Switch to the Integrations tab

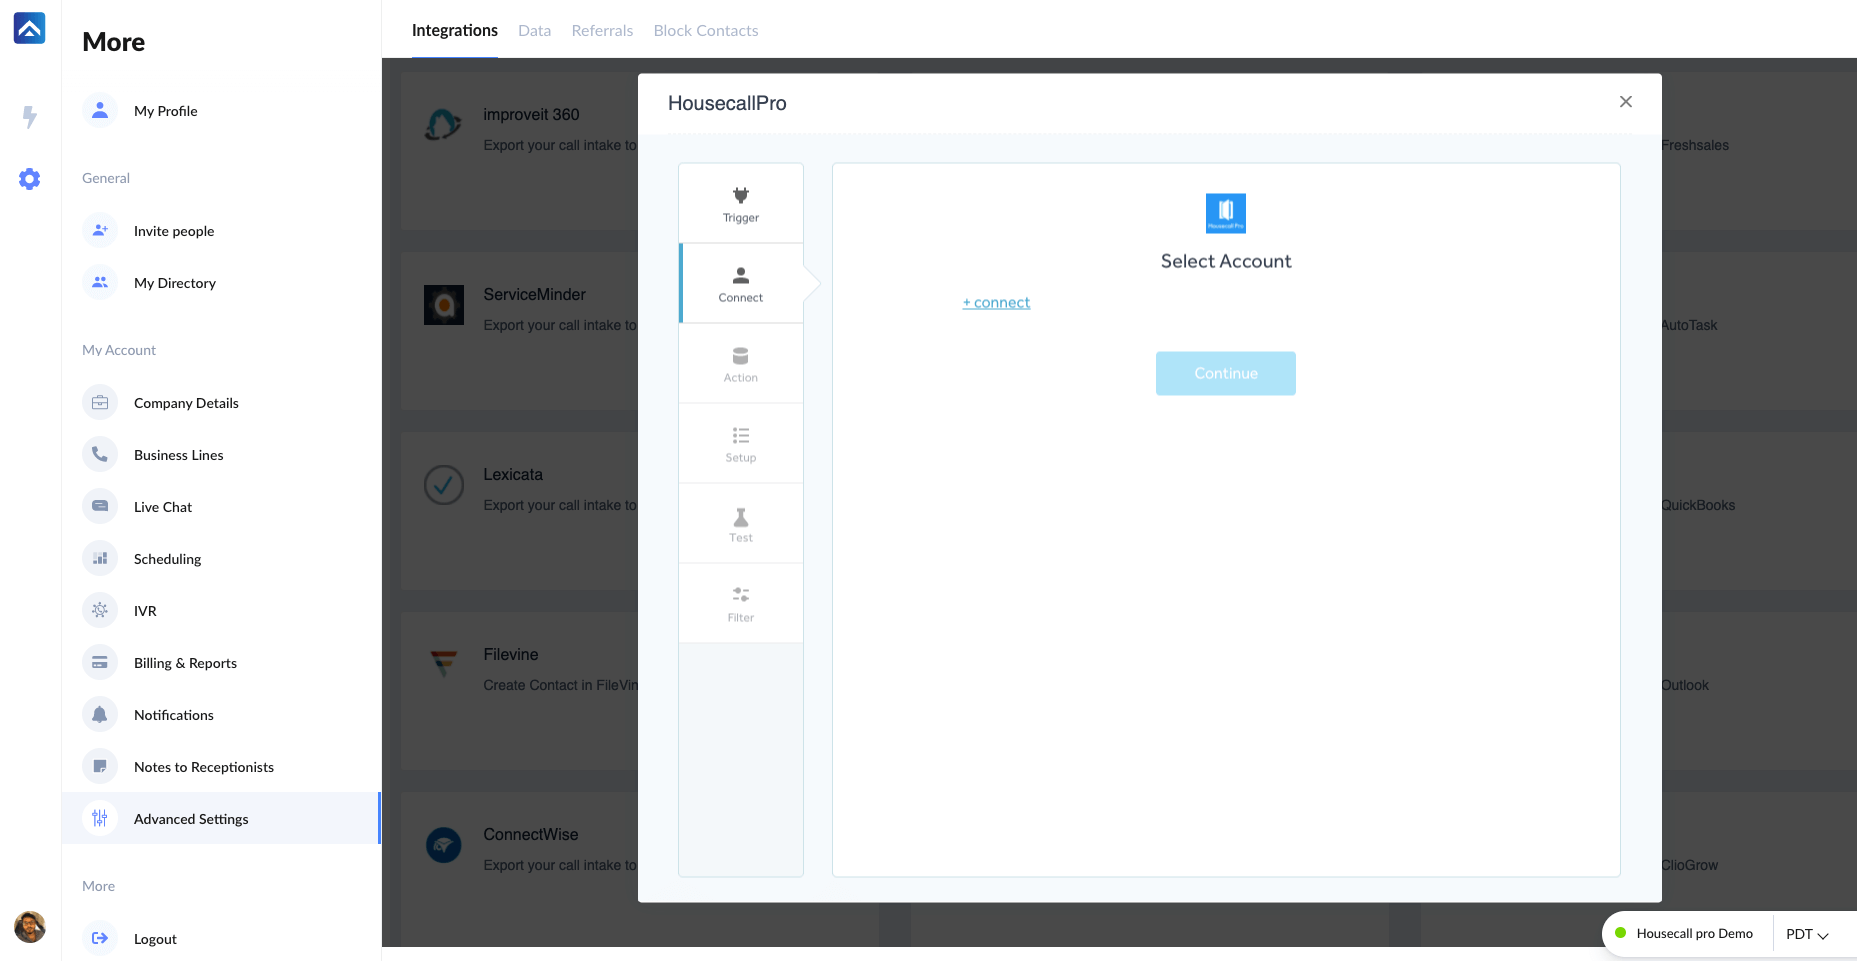pyautogui.click(x=455, y=30)
